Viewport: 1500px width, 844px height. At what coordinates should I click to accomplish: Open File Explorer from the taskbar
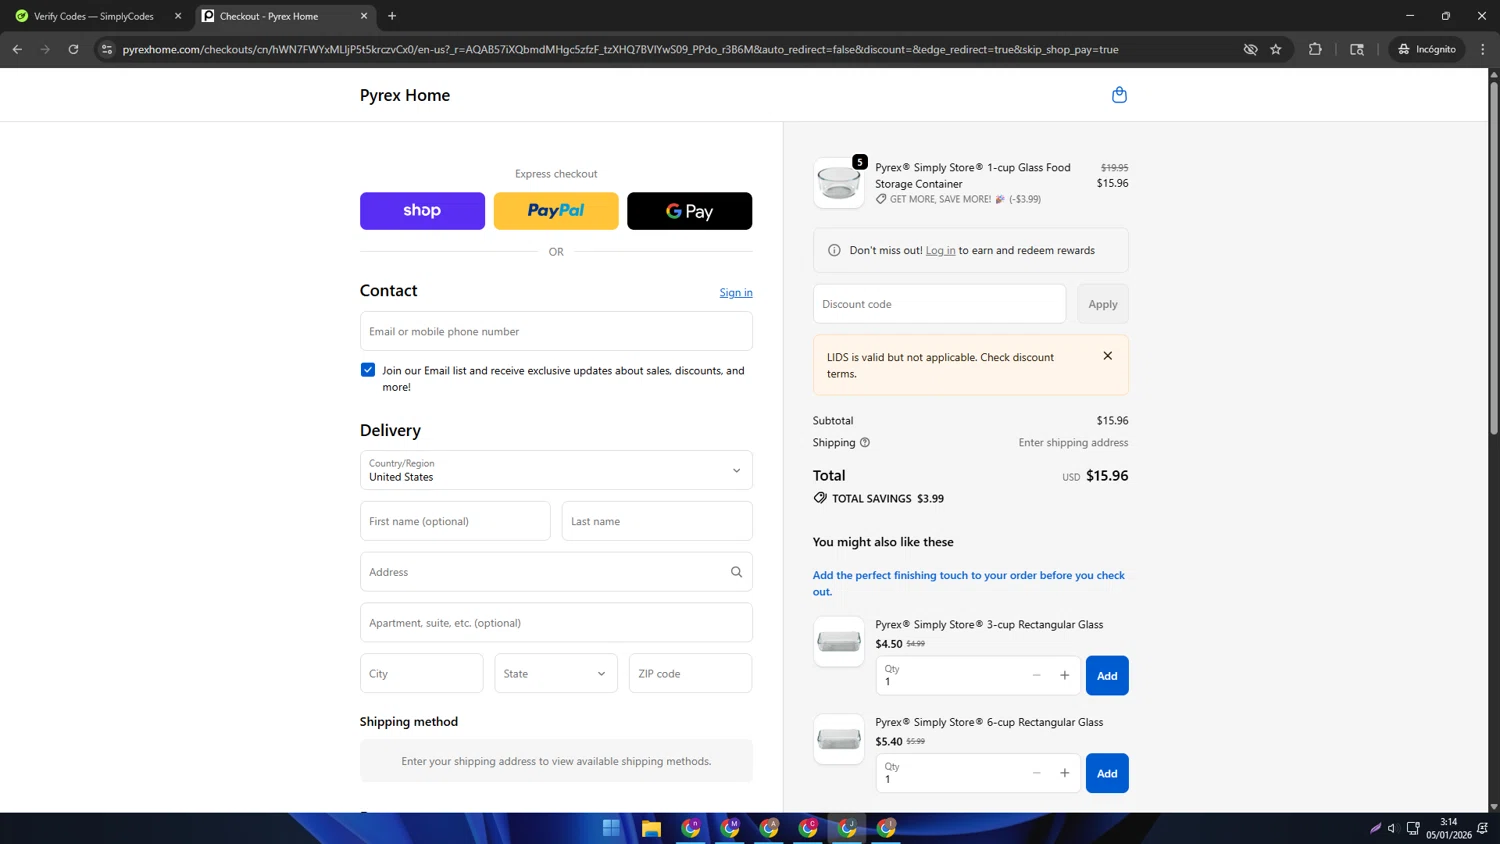click(651, 828)
